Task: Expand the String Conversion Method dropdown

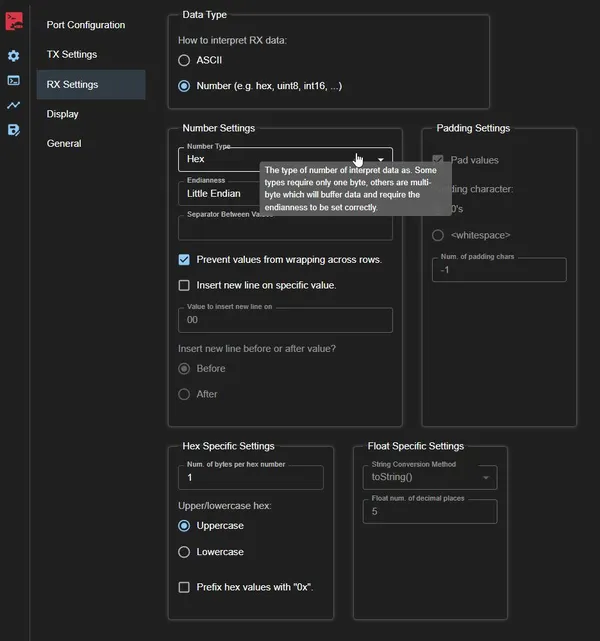Action: tap(429, 478)
